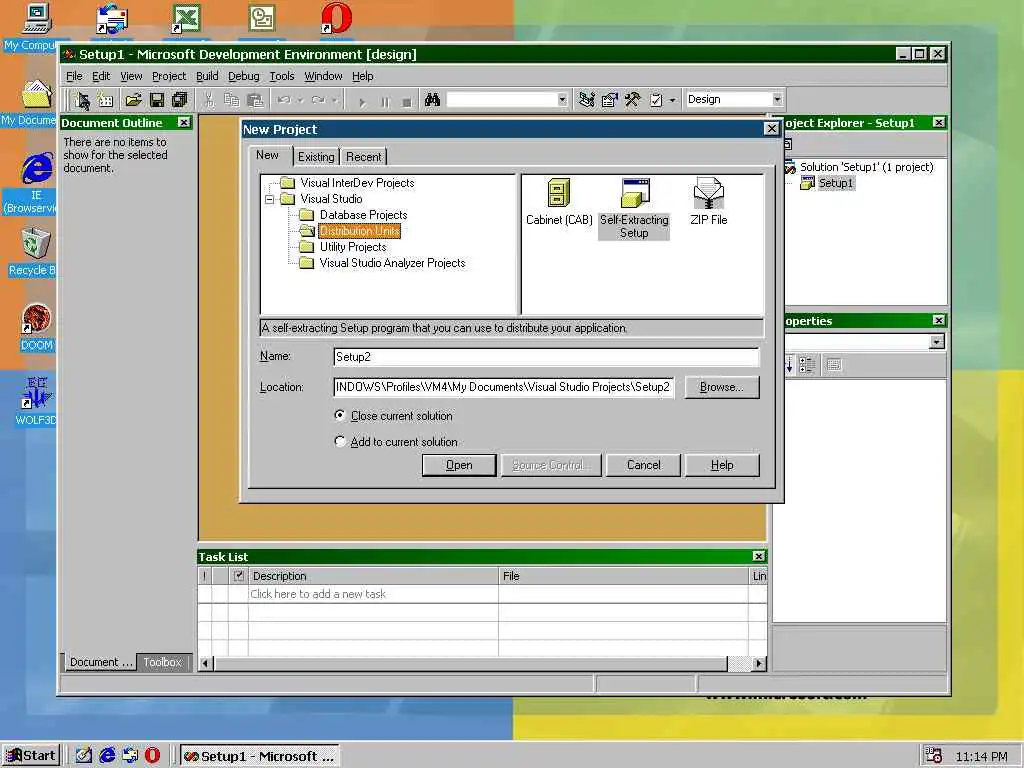Click the Project Explorer toolbar icon
This screenshot has width=1024, height=768.
(x=586, y=100)
